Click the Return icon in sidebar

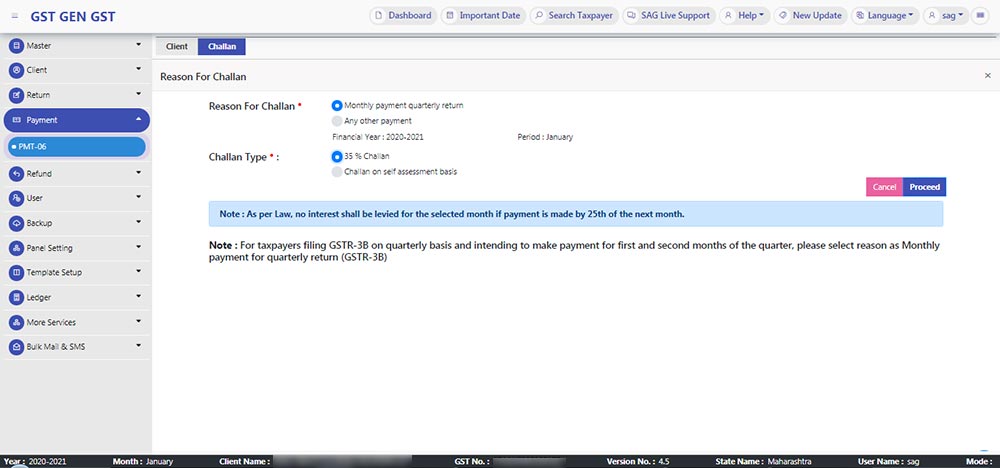16,95
